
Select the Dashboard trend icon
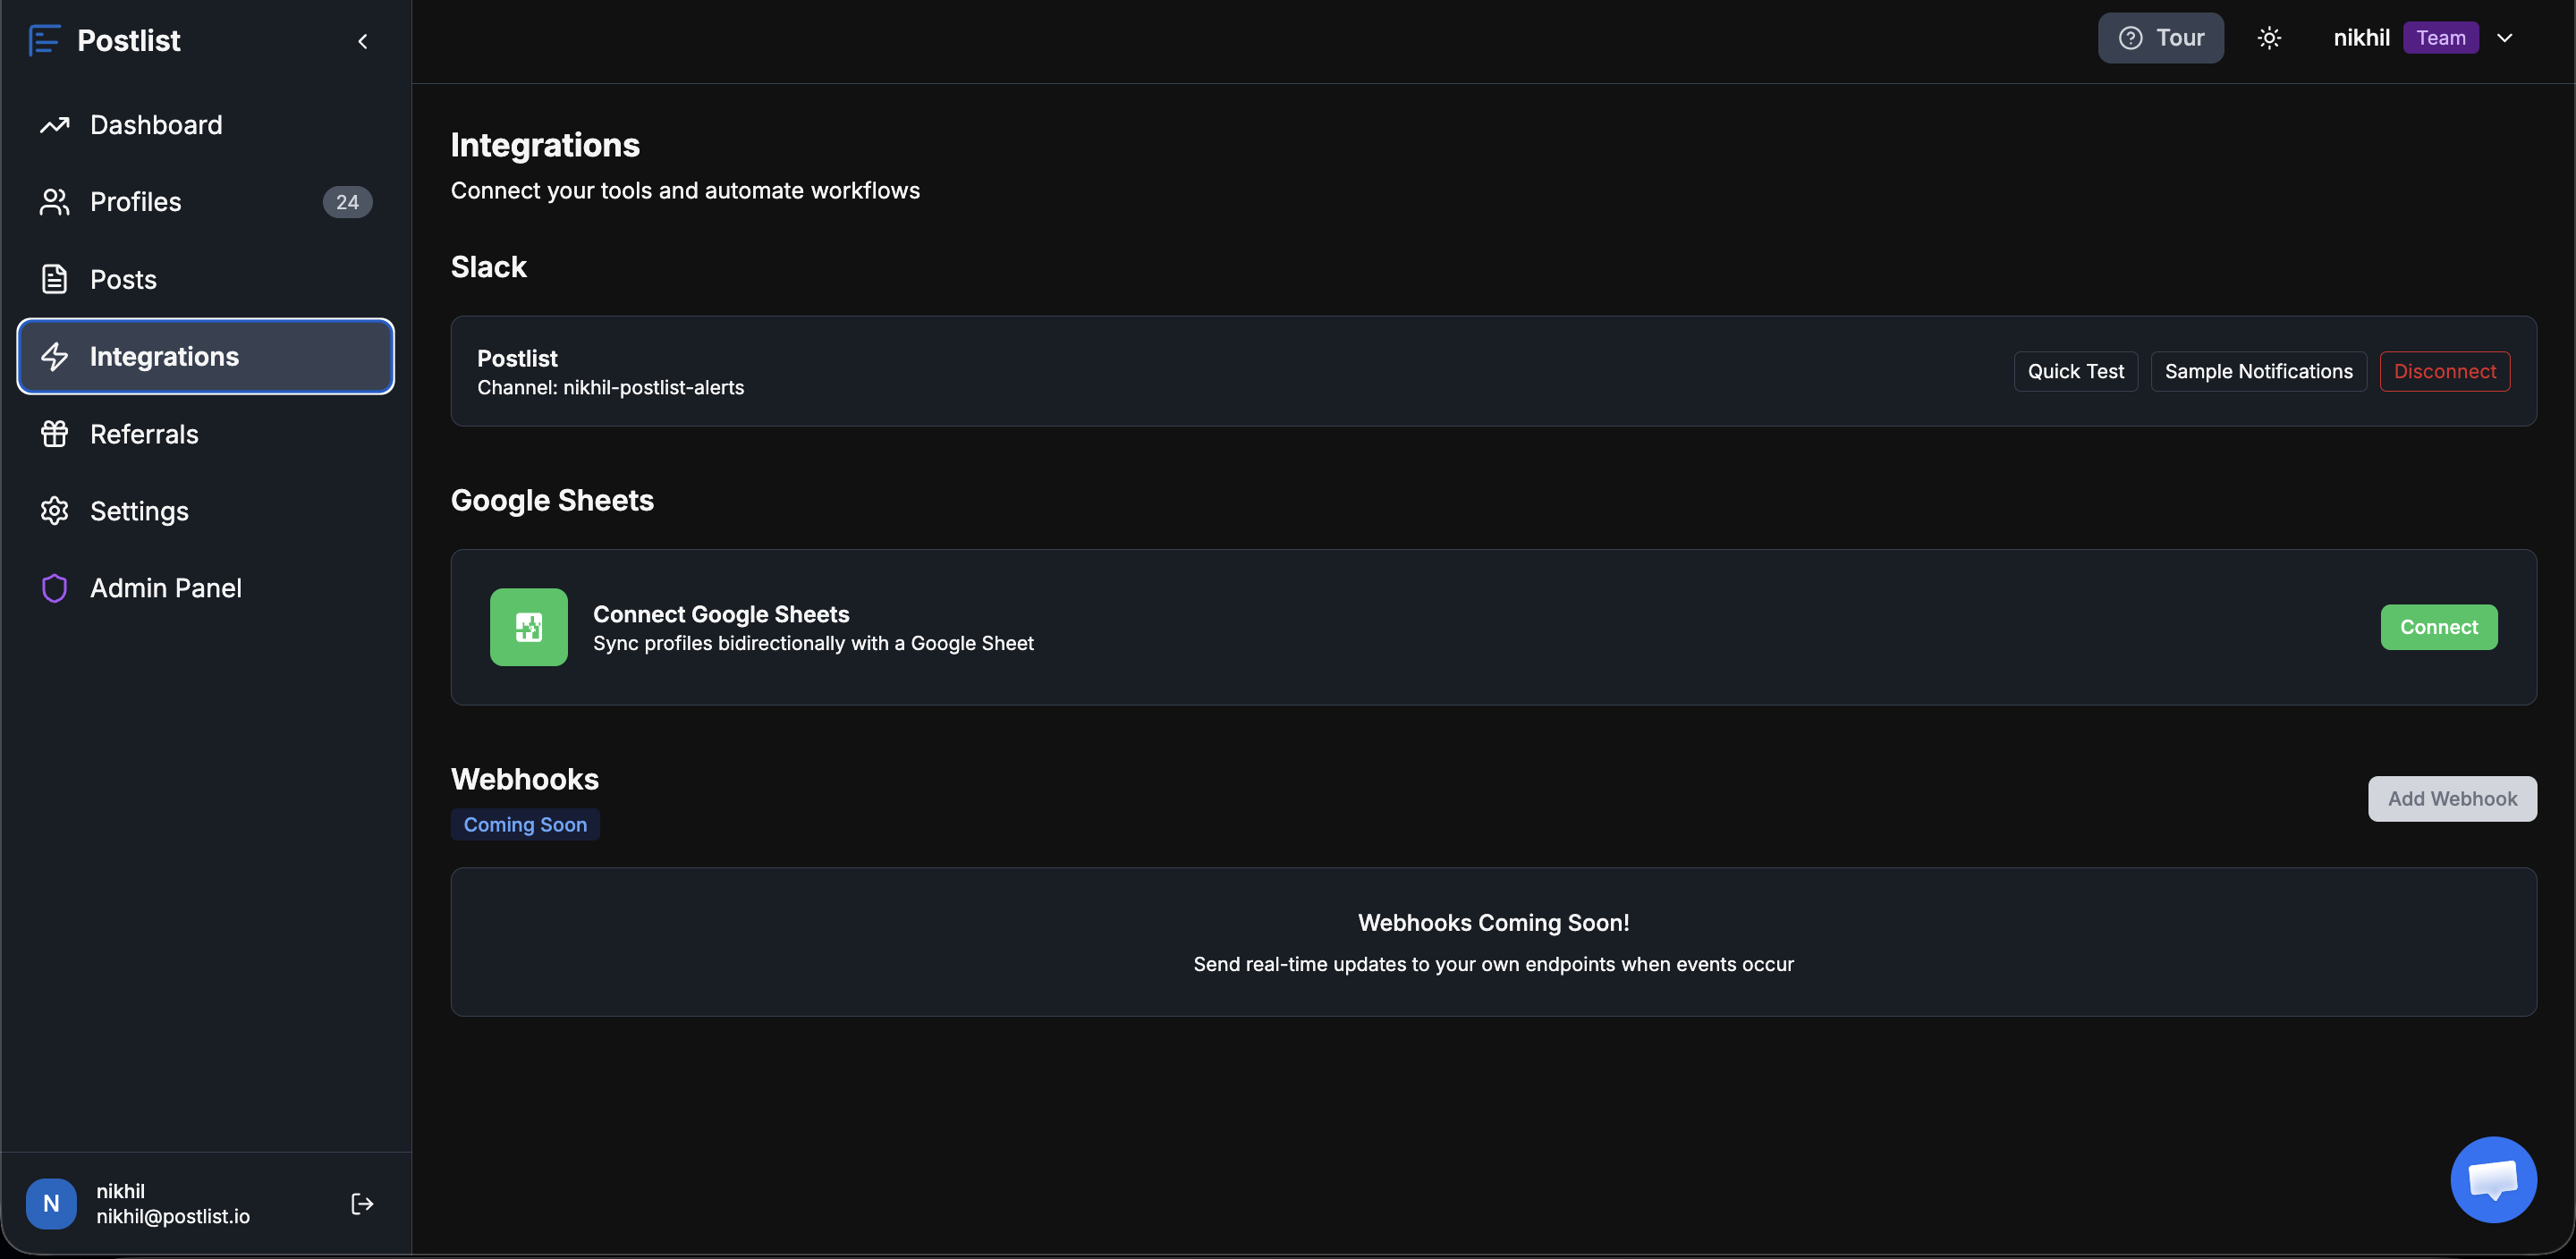pyautogui.click(x=55, y=124)
